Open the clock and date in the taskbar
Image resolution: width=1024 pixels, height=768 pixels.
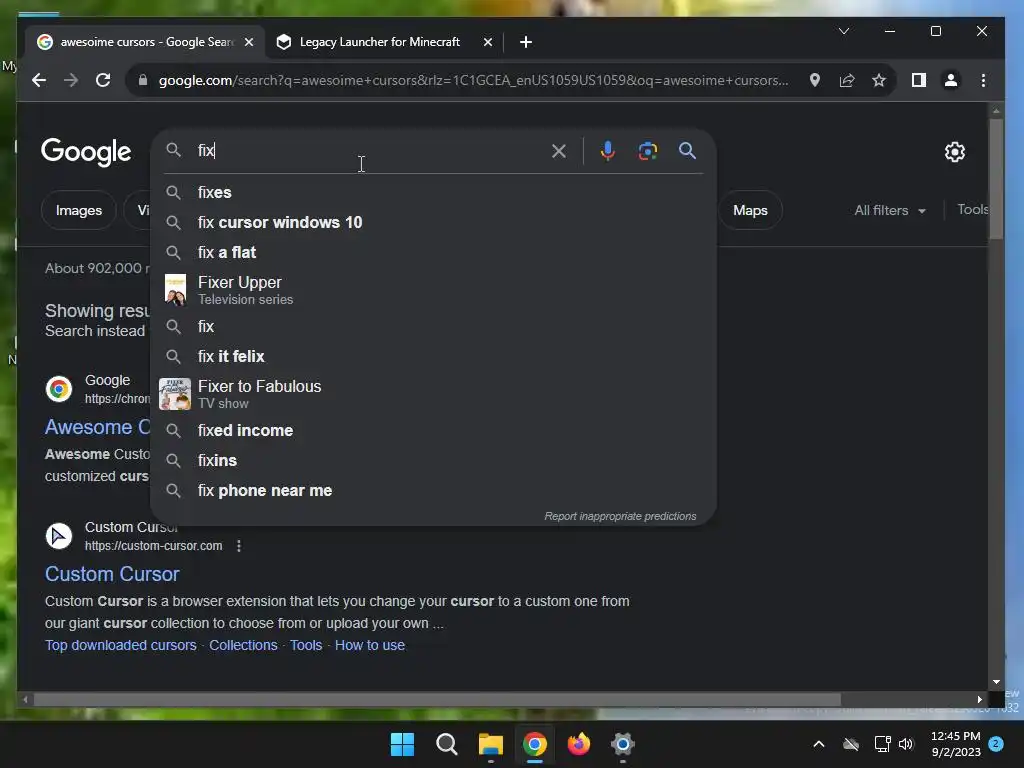[955, 744]
